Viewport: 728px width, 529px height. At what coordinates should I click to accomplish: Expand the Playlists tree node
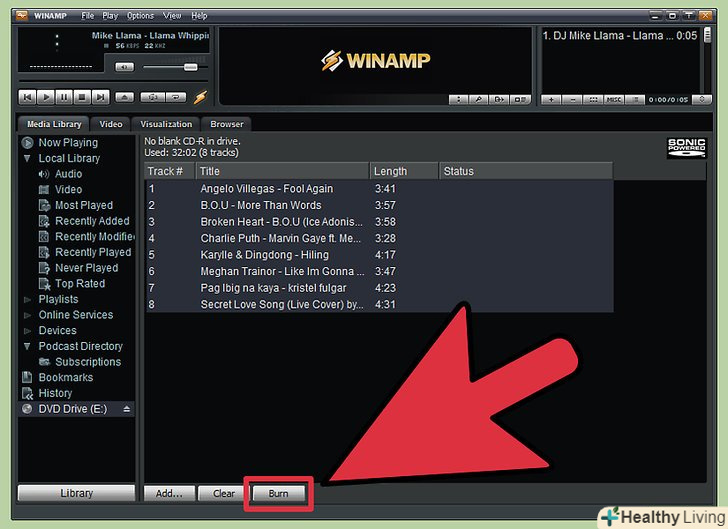pos(27,300)
